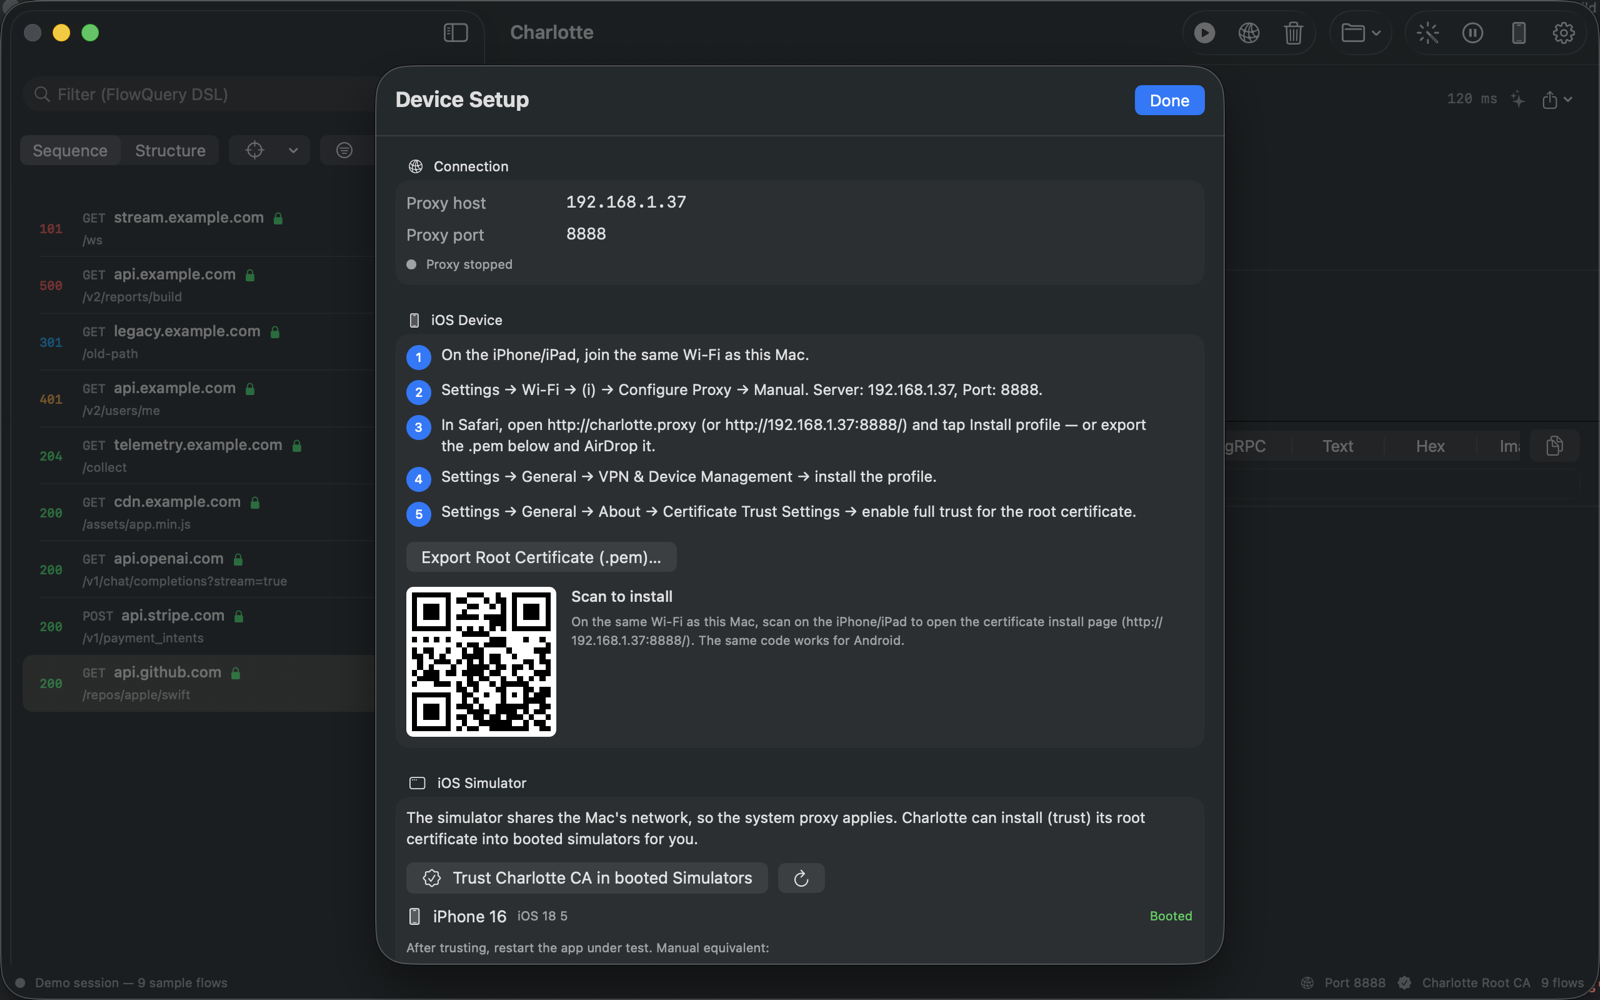
Task: Click the lock icon beside stream.example.com
Action: click(278, 218)
